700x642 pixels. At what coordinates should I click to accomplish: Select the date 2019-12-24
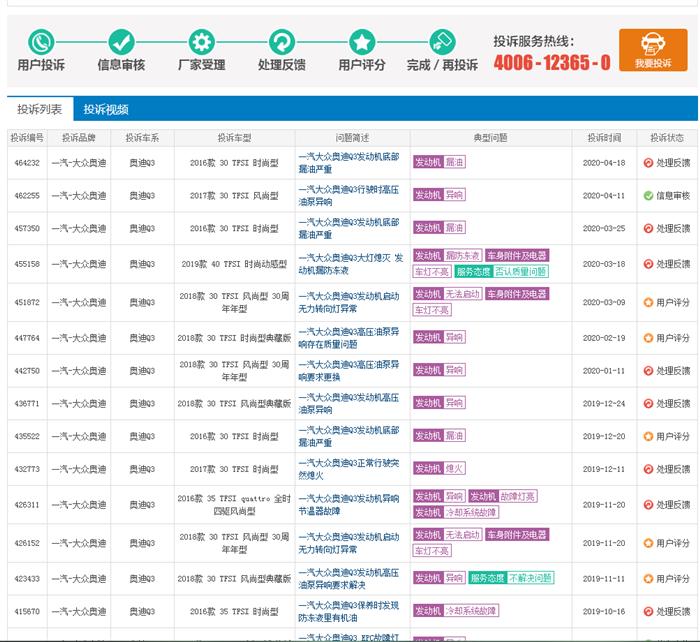[x=604, y=403]
